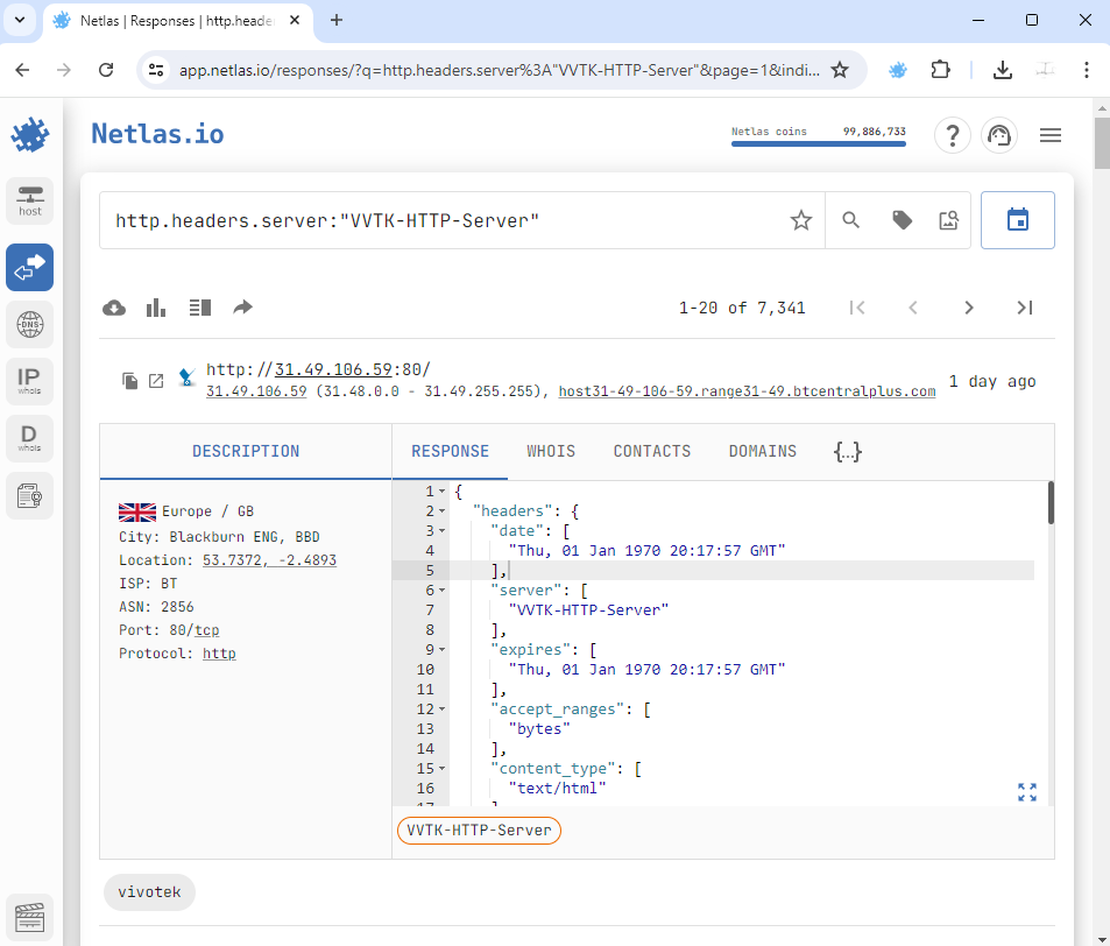Save query with the star icon
This screenshot has height=946, width=1110.
coord(801,220)
